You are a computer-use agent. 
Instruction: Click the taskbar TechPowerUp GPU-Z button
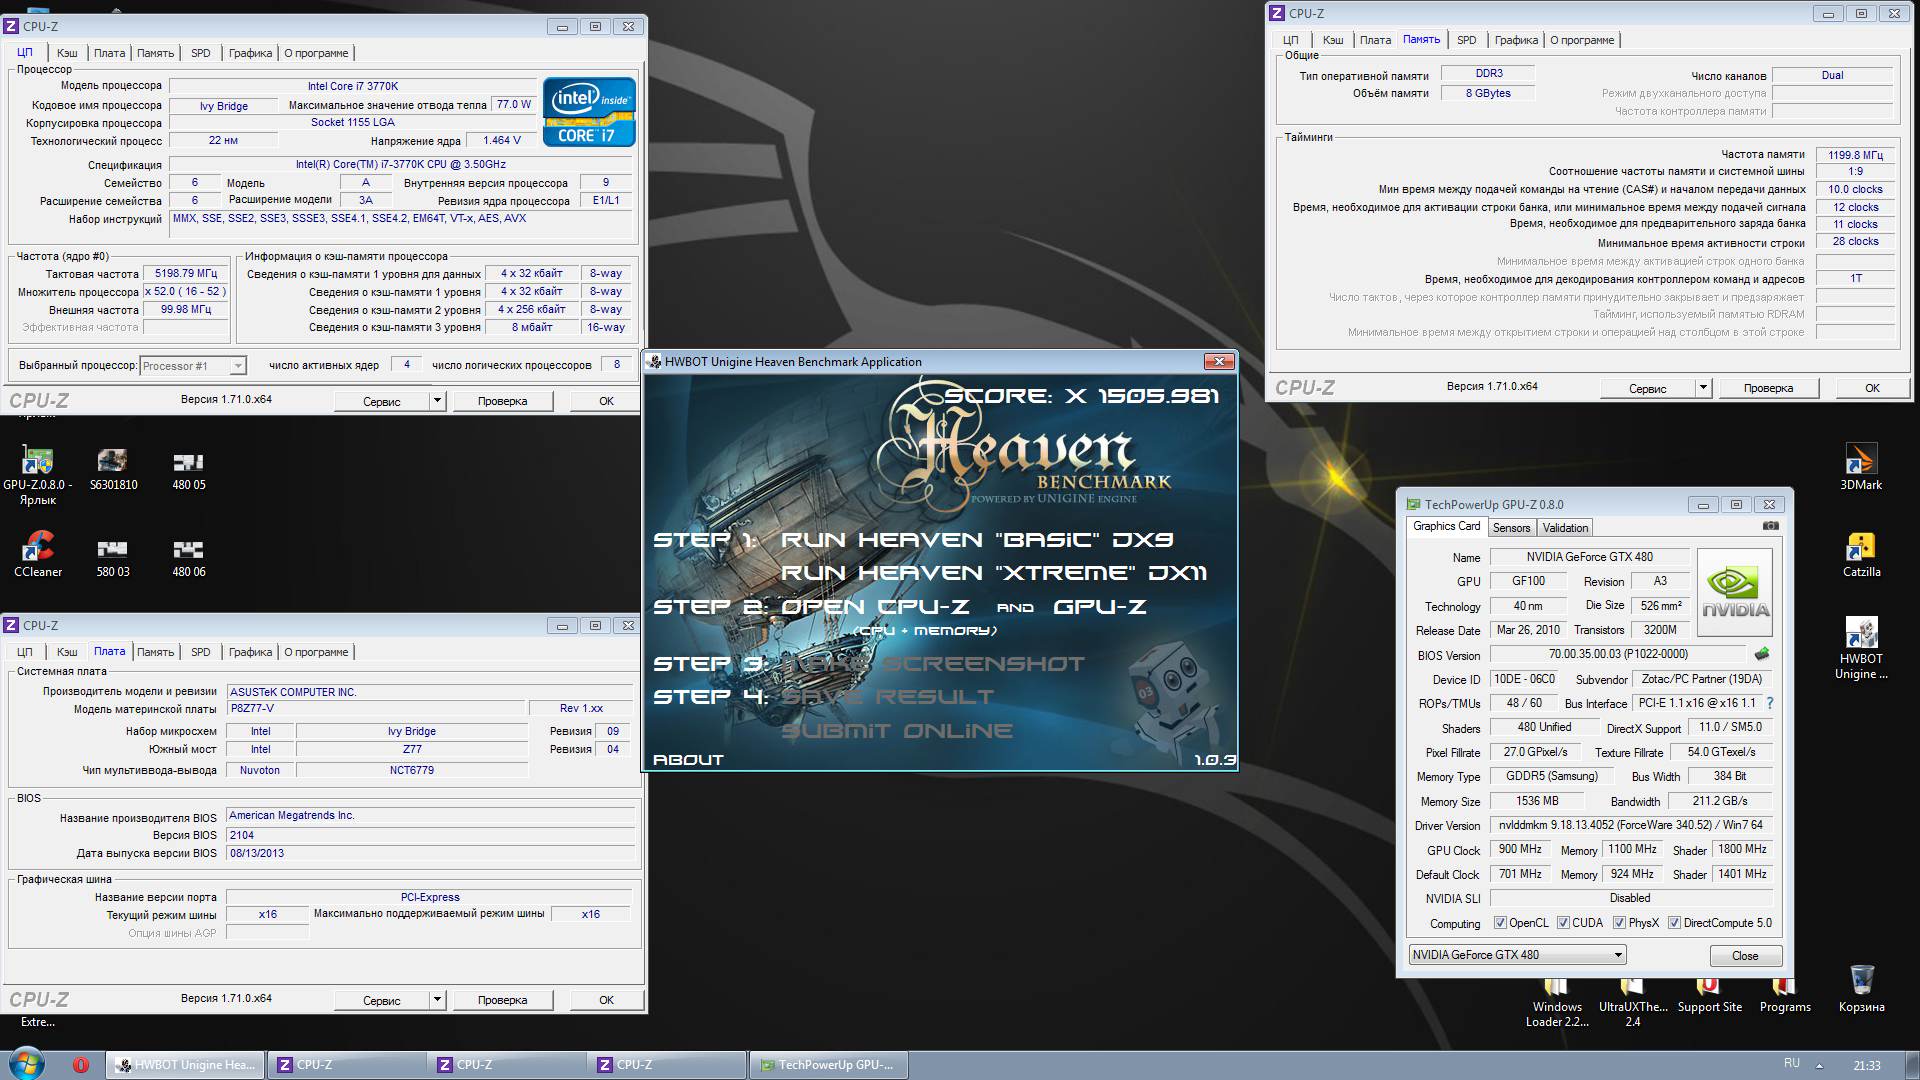tap(828, 1065)
